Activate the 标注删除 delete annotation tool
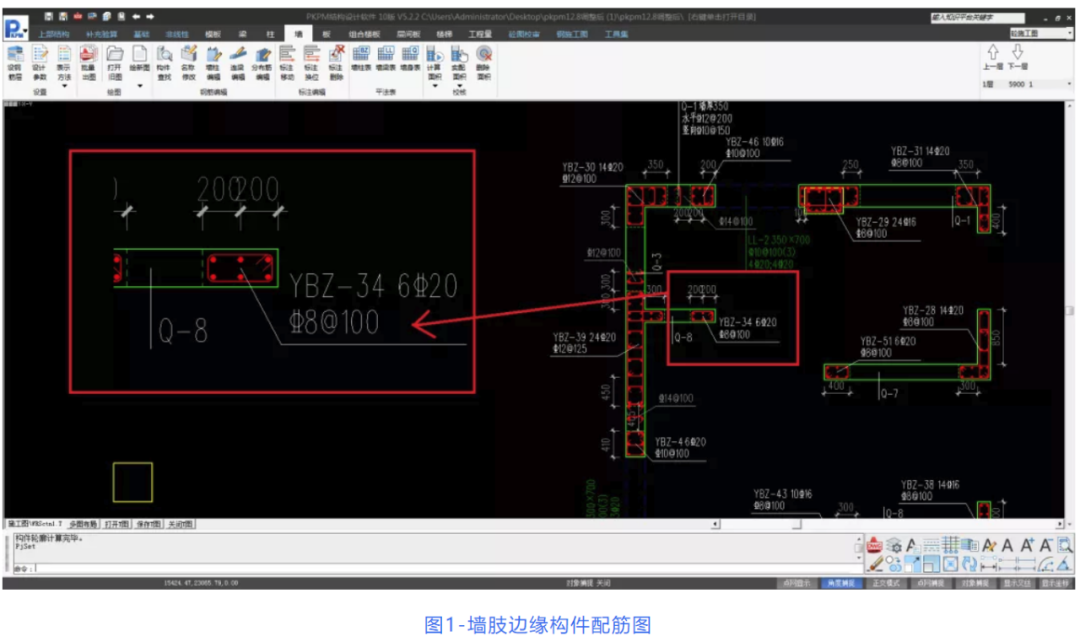1080x637 pixels. (x=336, y=63)
